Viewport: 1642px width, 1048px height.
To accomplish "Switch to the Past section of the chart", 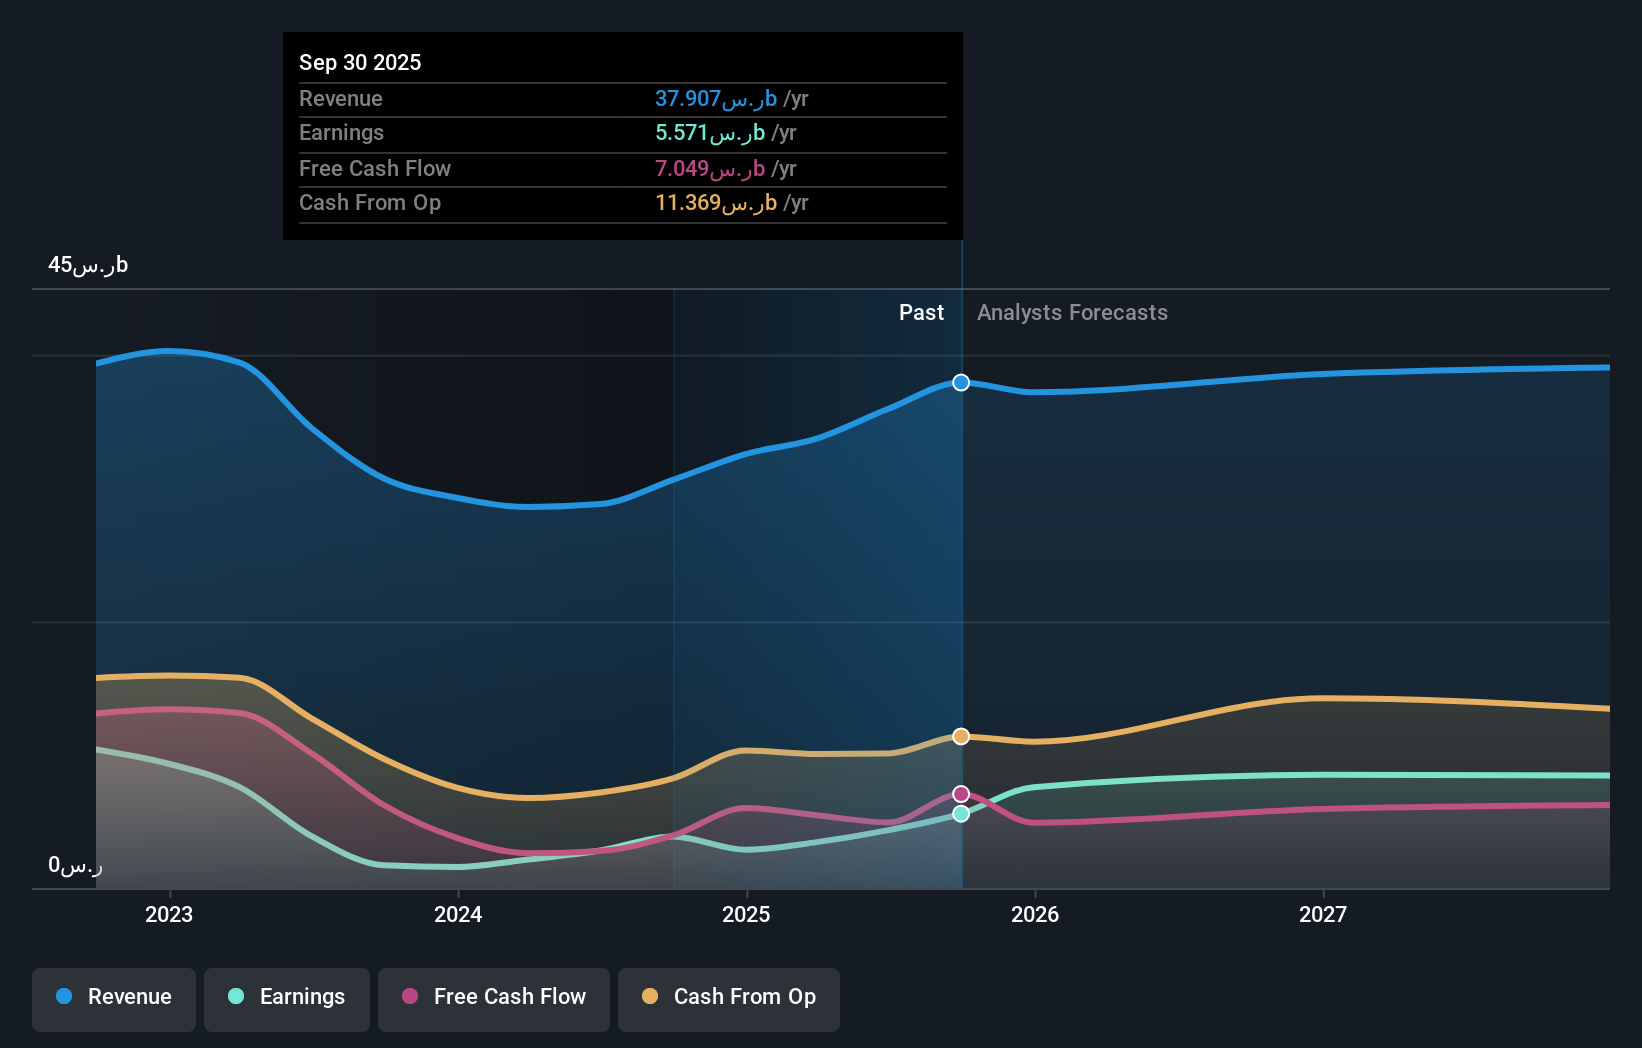I will pos(921,312).
